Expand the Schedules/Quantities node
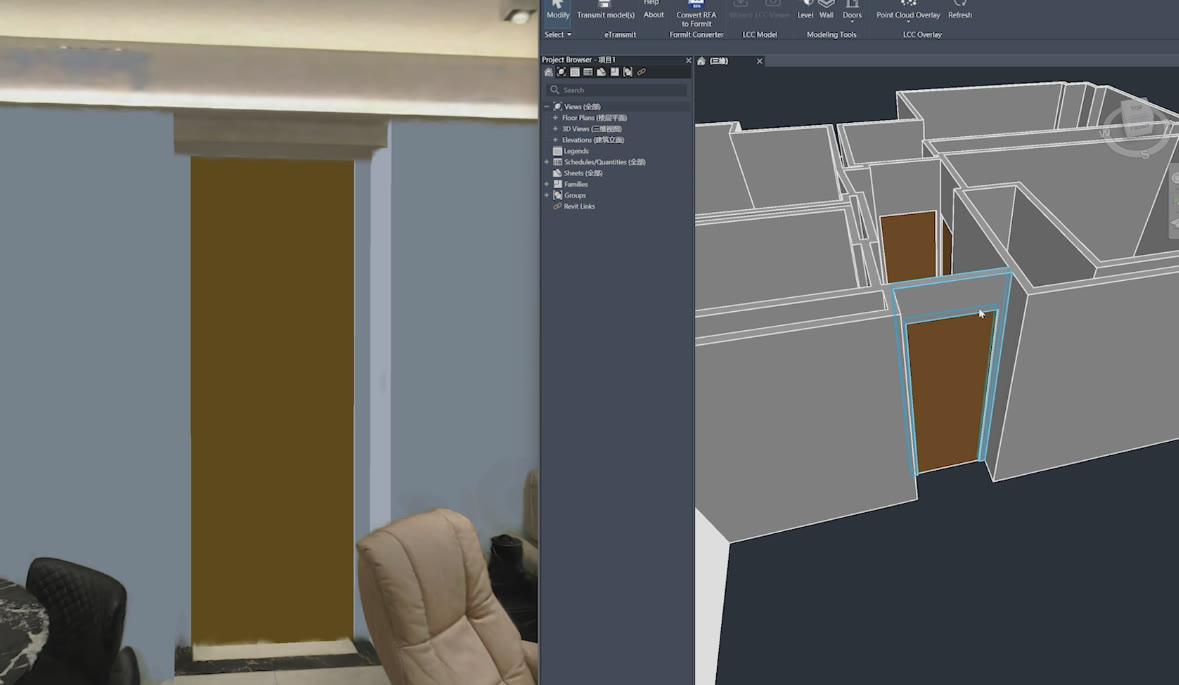This screenshot has width=1179, height=685. [x=547, y=162]
